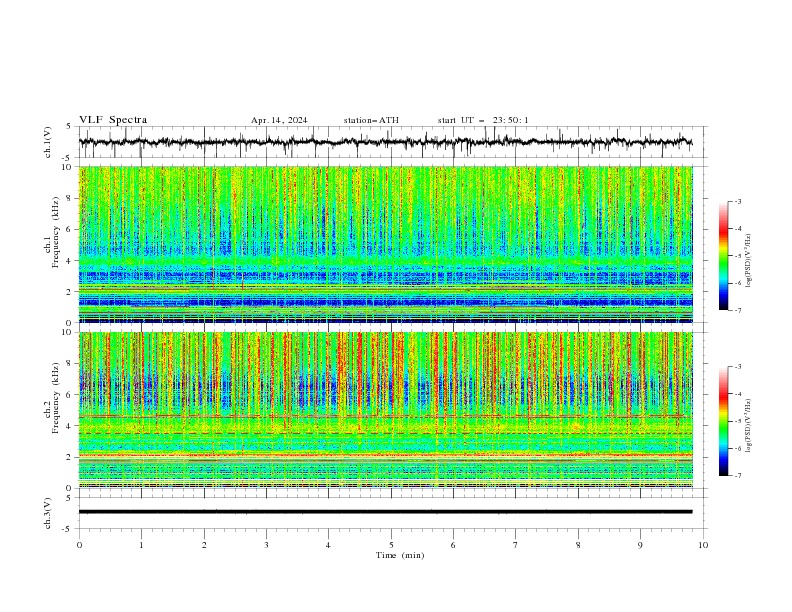The width and height of the screenshot is (792, 612).
Task: Click time axis tick label '5'
Action: coord(391,545)
